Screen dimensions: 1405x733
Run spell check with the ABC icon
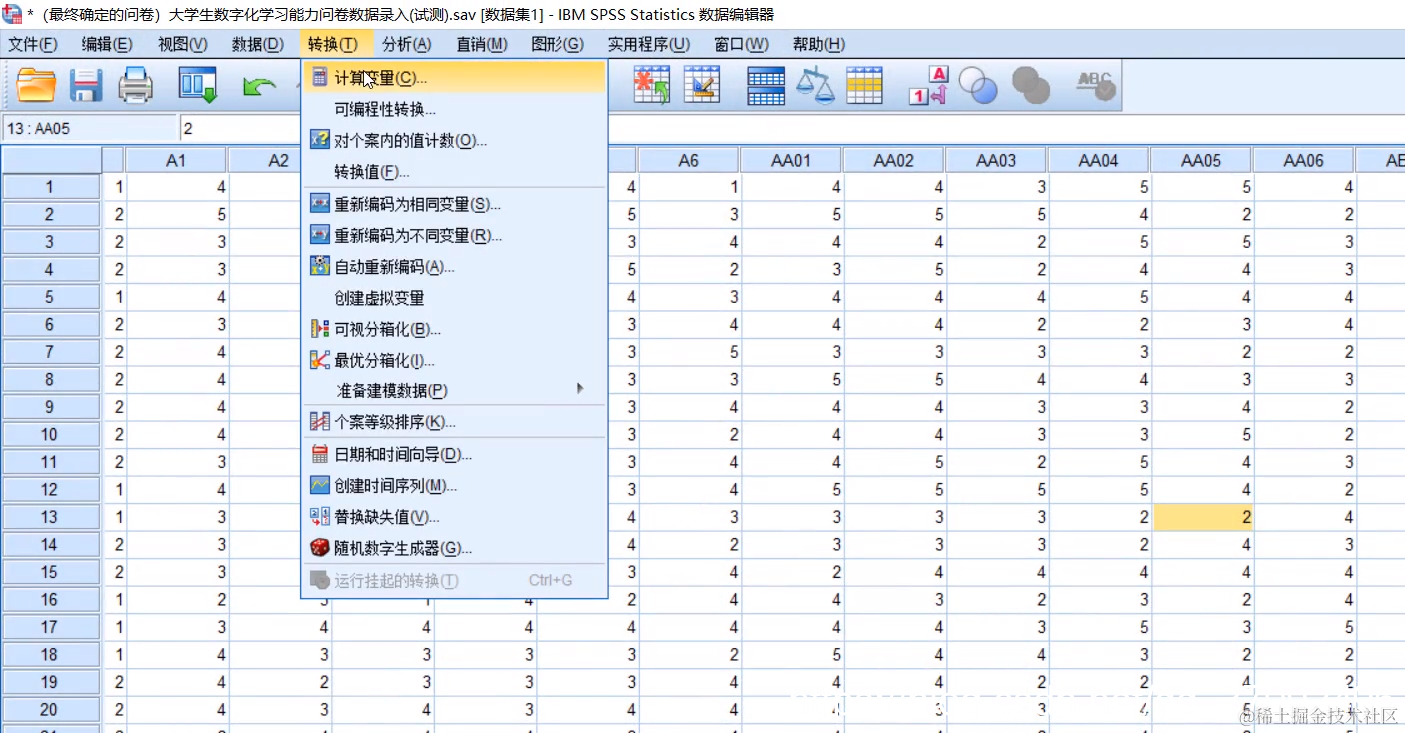(x=1095, y=85)
